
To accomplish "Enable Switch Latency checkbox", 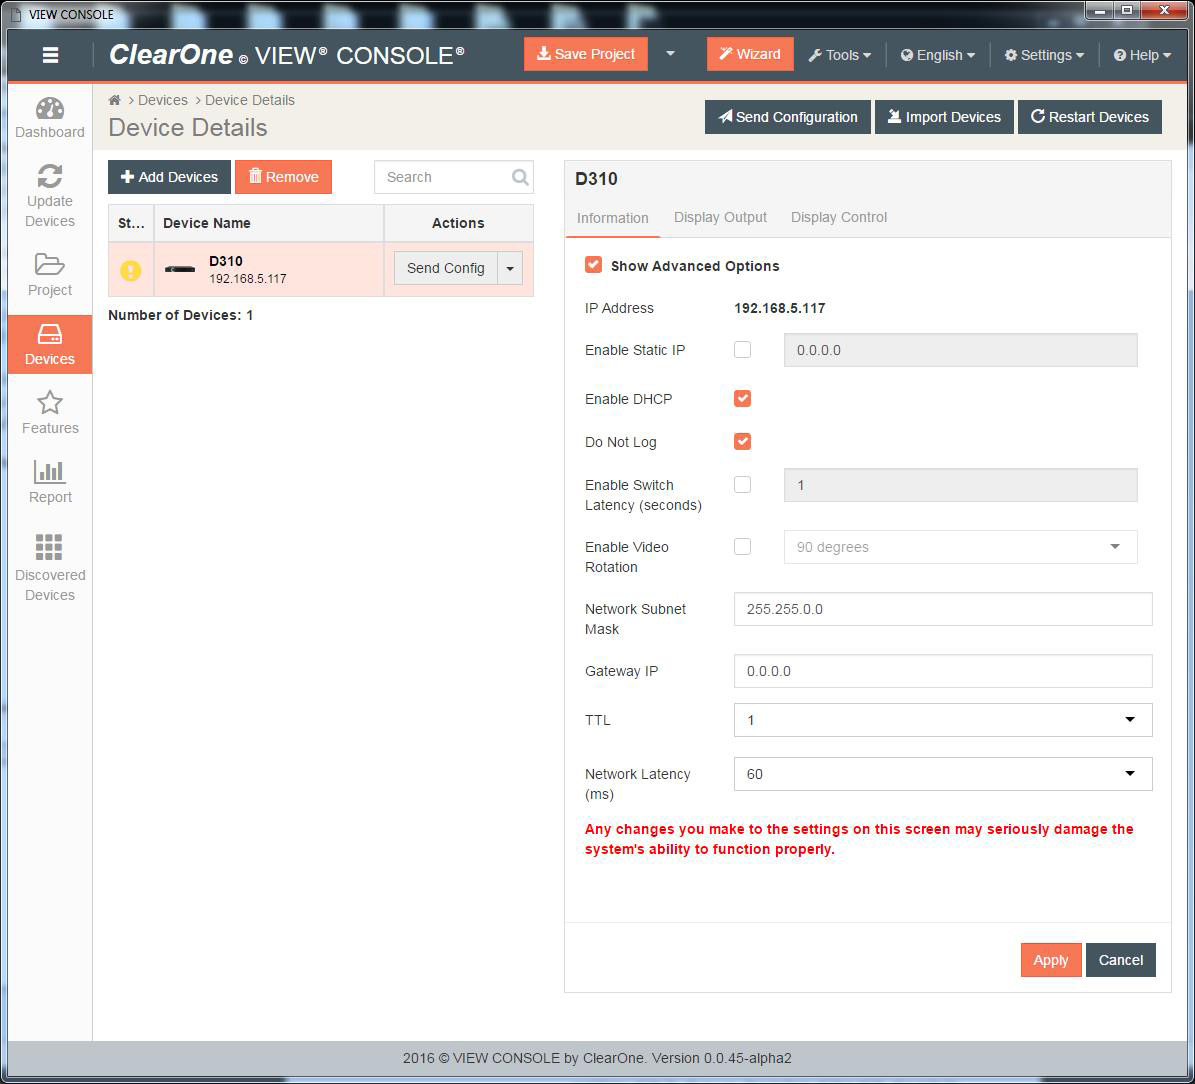I will [742, 485].
